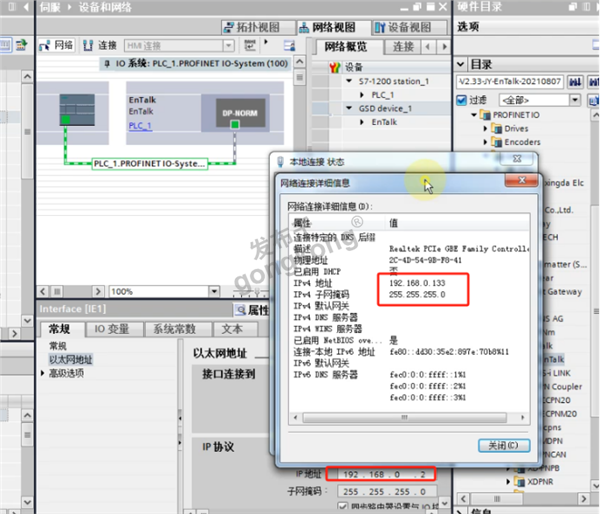600x514 pixels.
Task: Click the left tab-scroll arrow in overview panel
Action: pos(427,47)
